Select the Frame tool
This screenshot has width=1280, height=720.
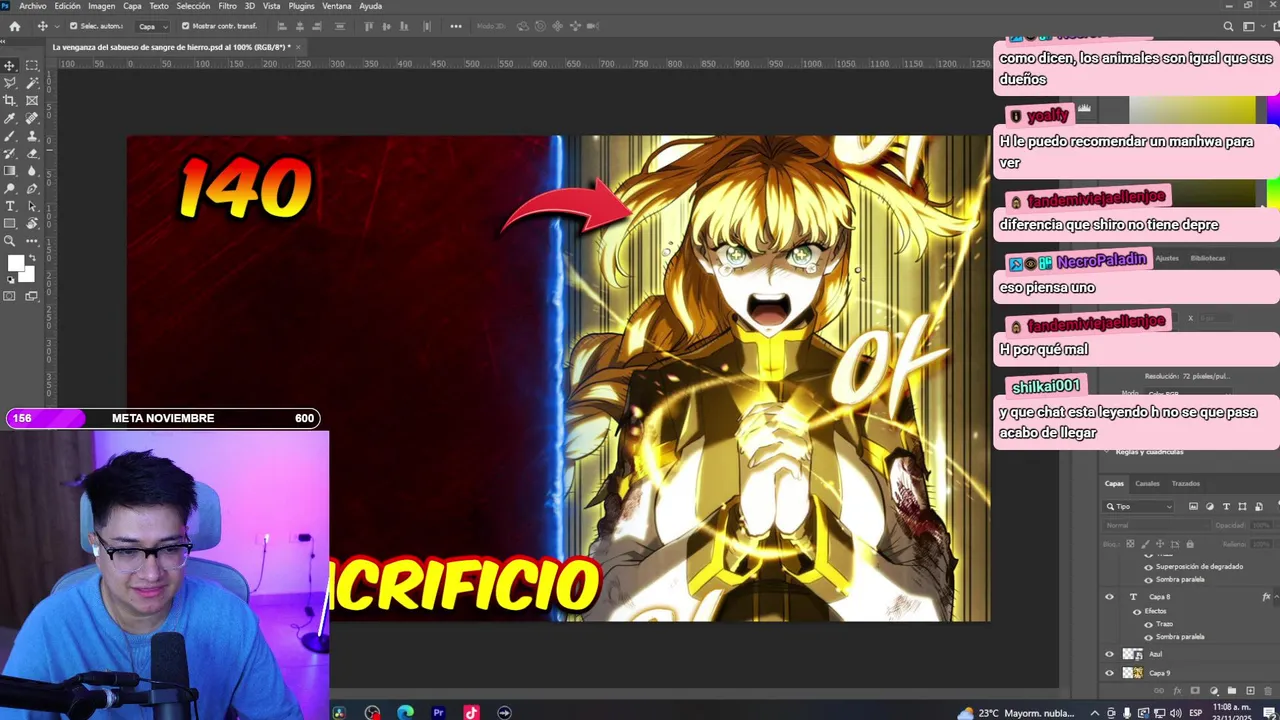32,101
